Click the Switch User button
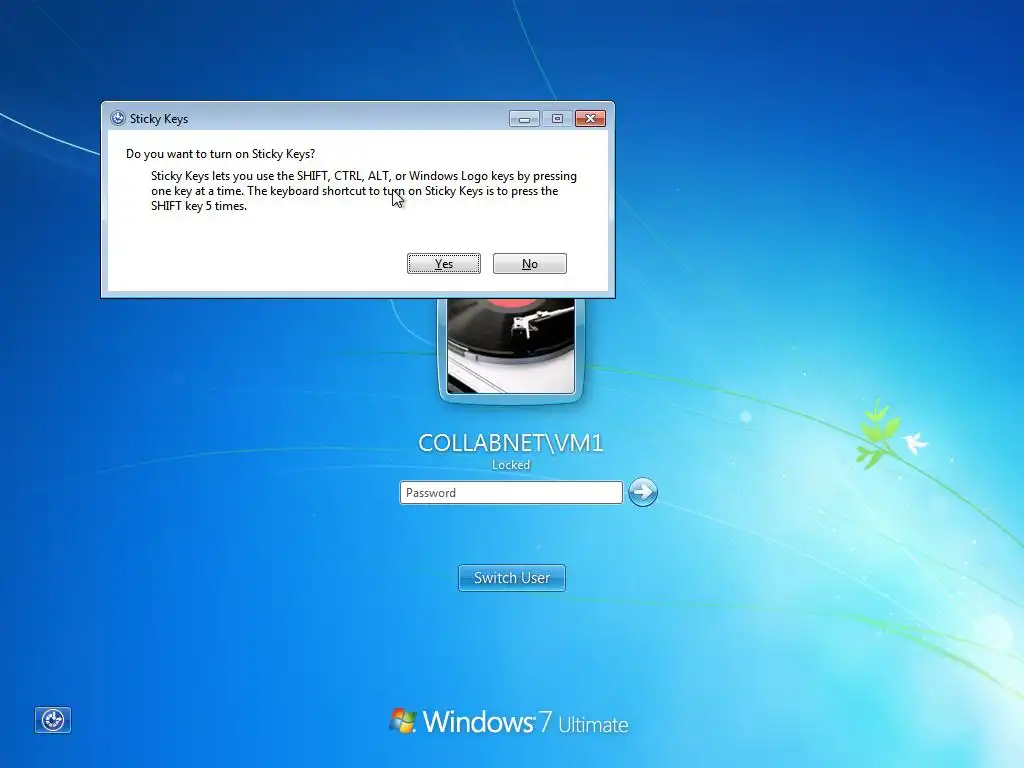Image resolution: width=1024 pixels, height=768 pixels. 512,578
